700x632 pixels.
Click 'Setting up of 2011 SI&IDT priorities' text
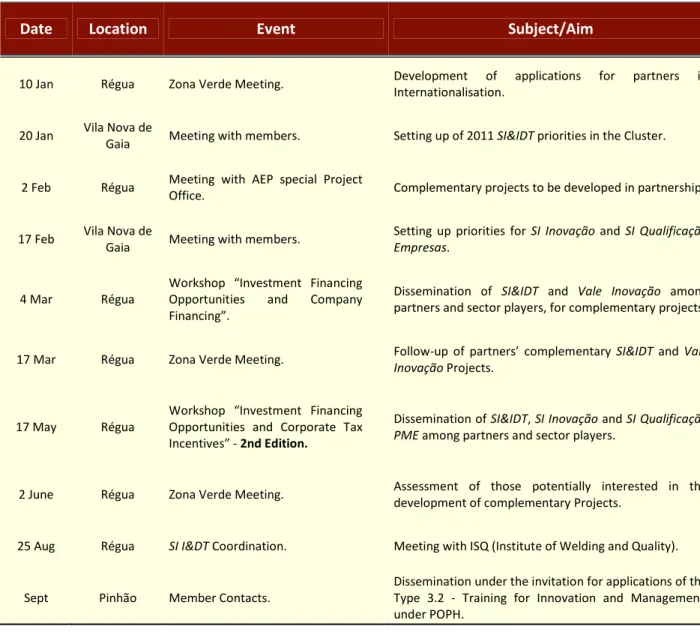[492, 136]
